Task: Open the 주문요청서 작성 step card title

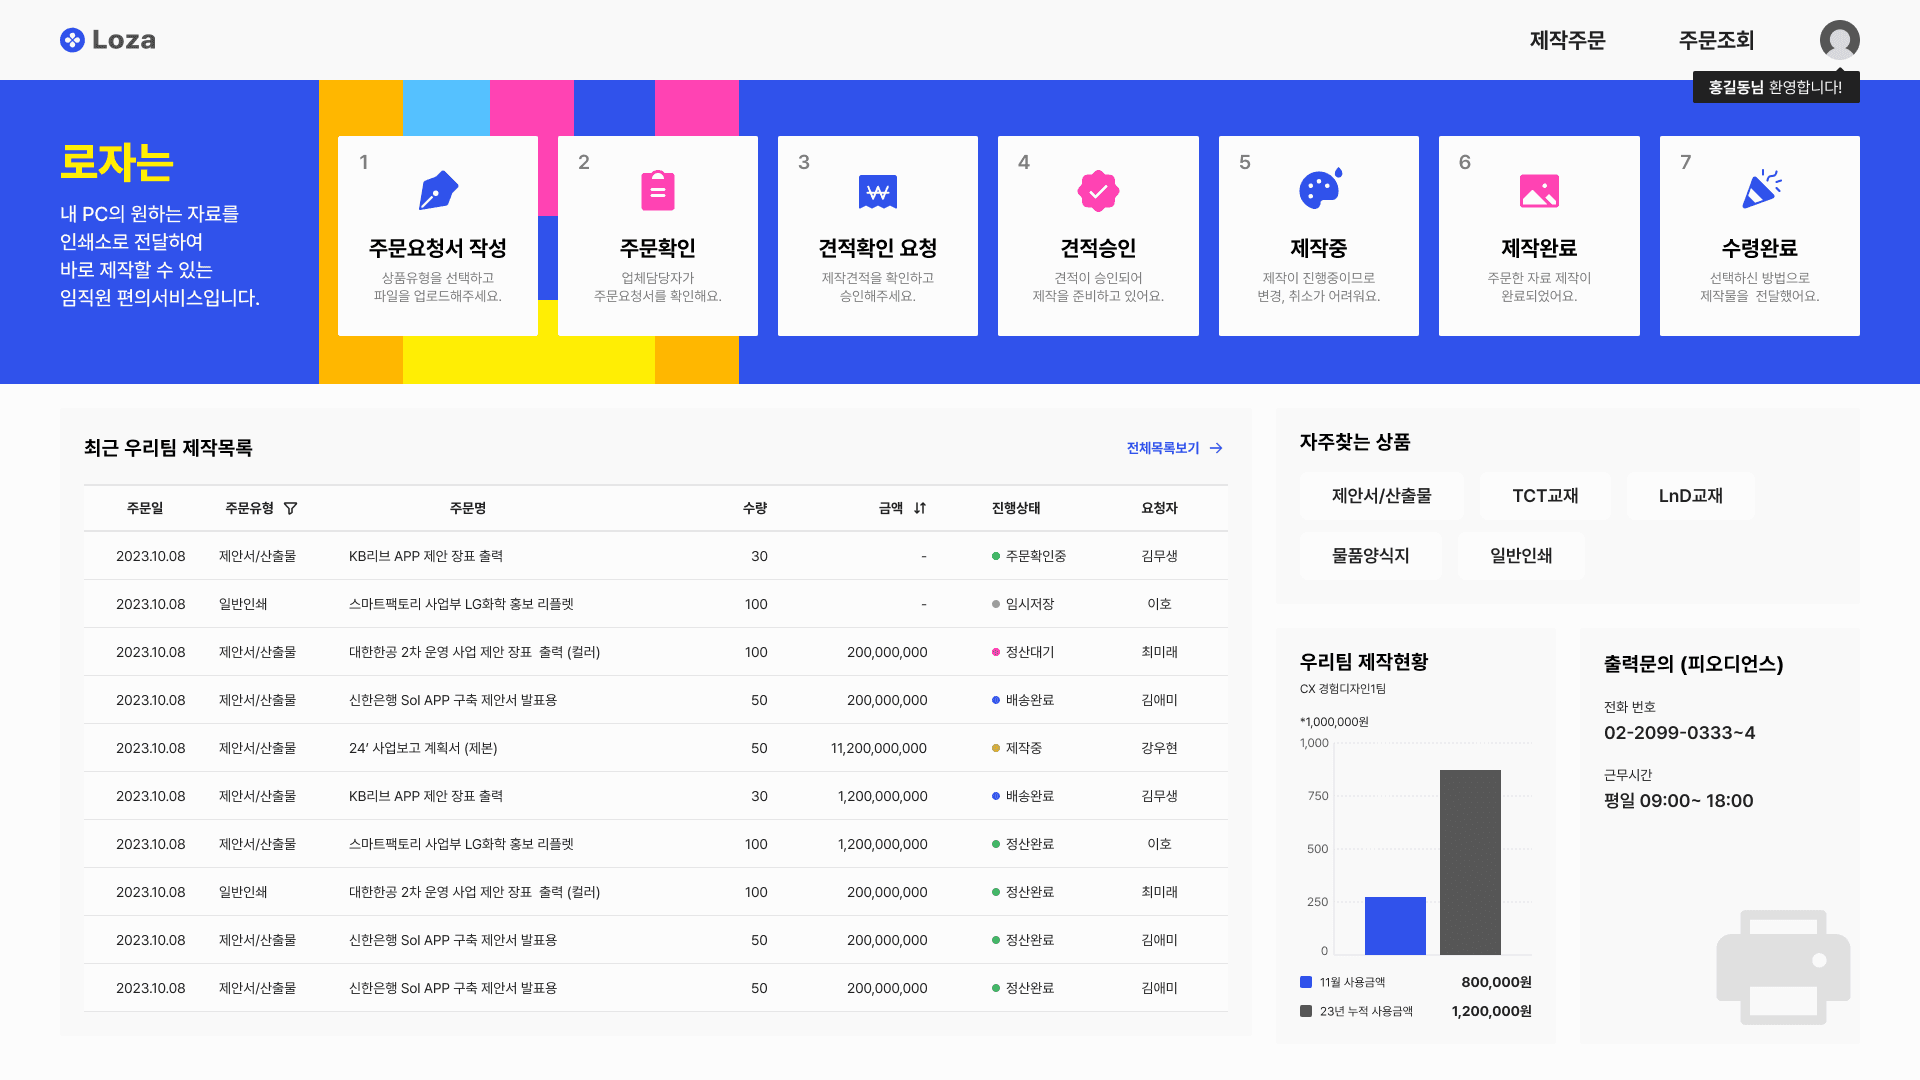Action: click(x=438, y=248)
